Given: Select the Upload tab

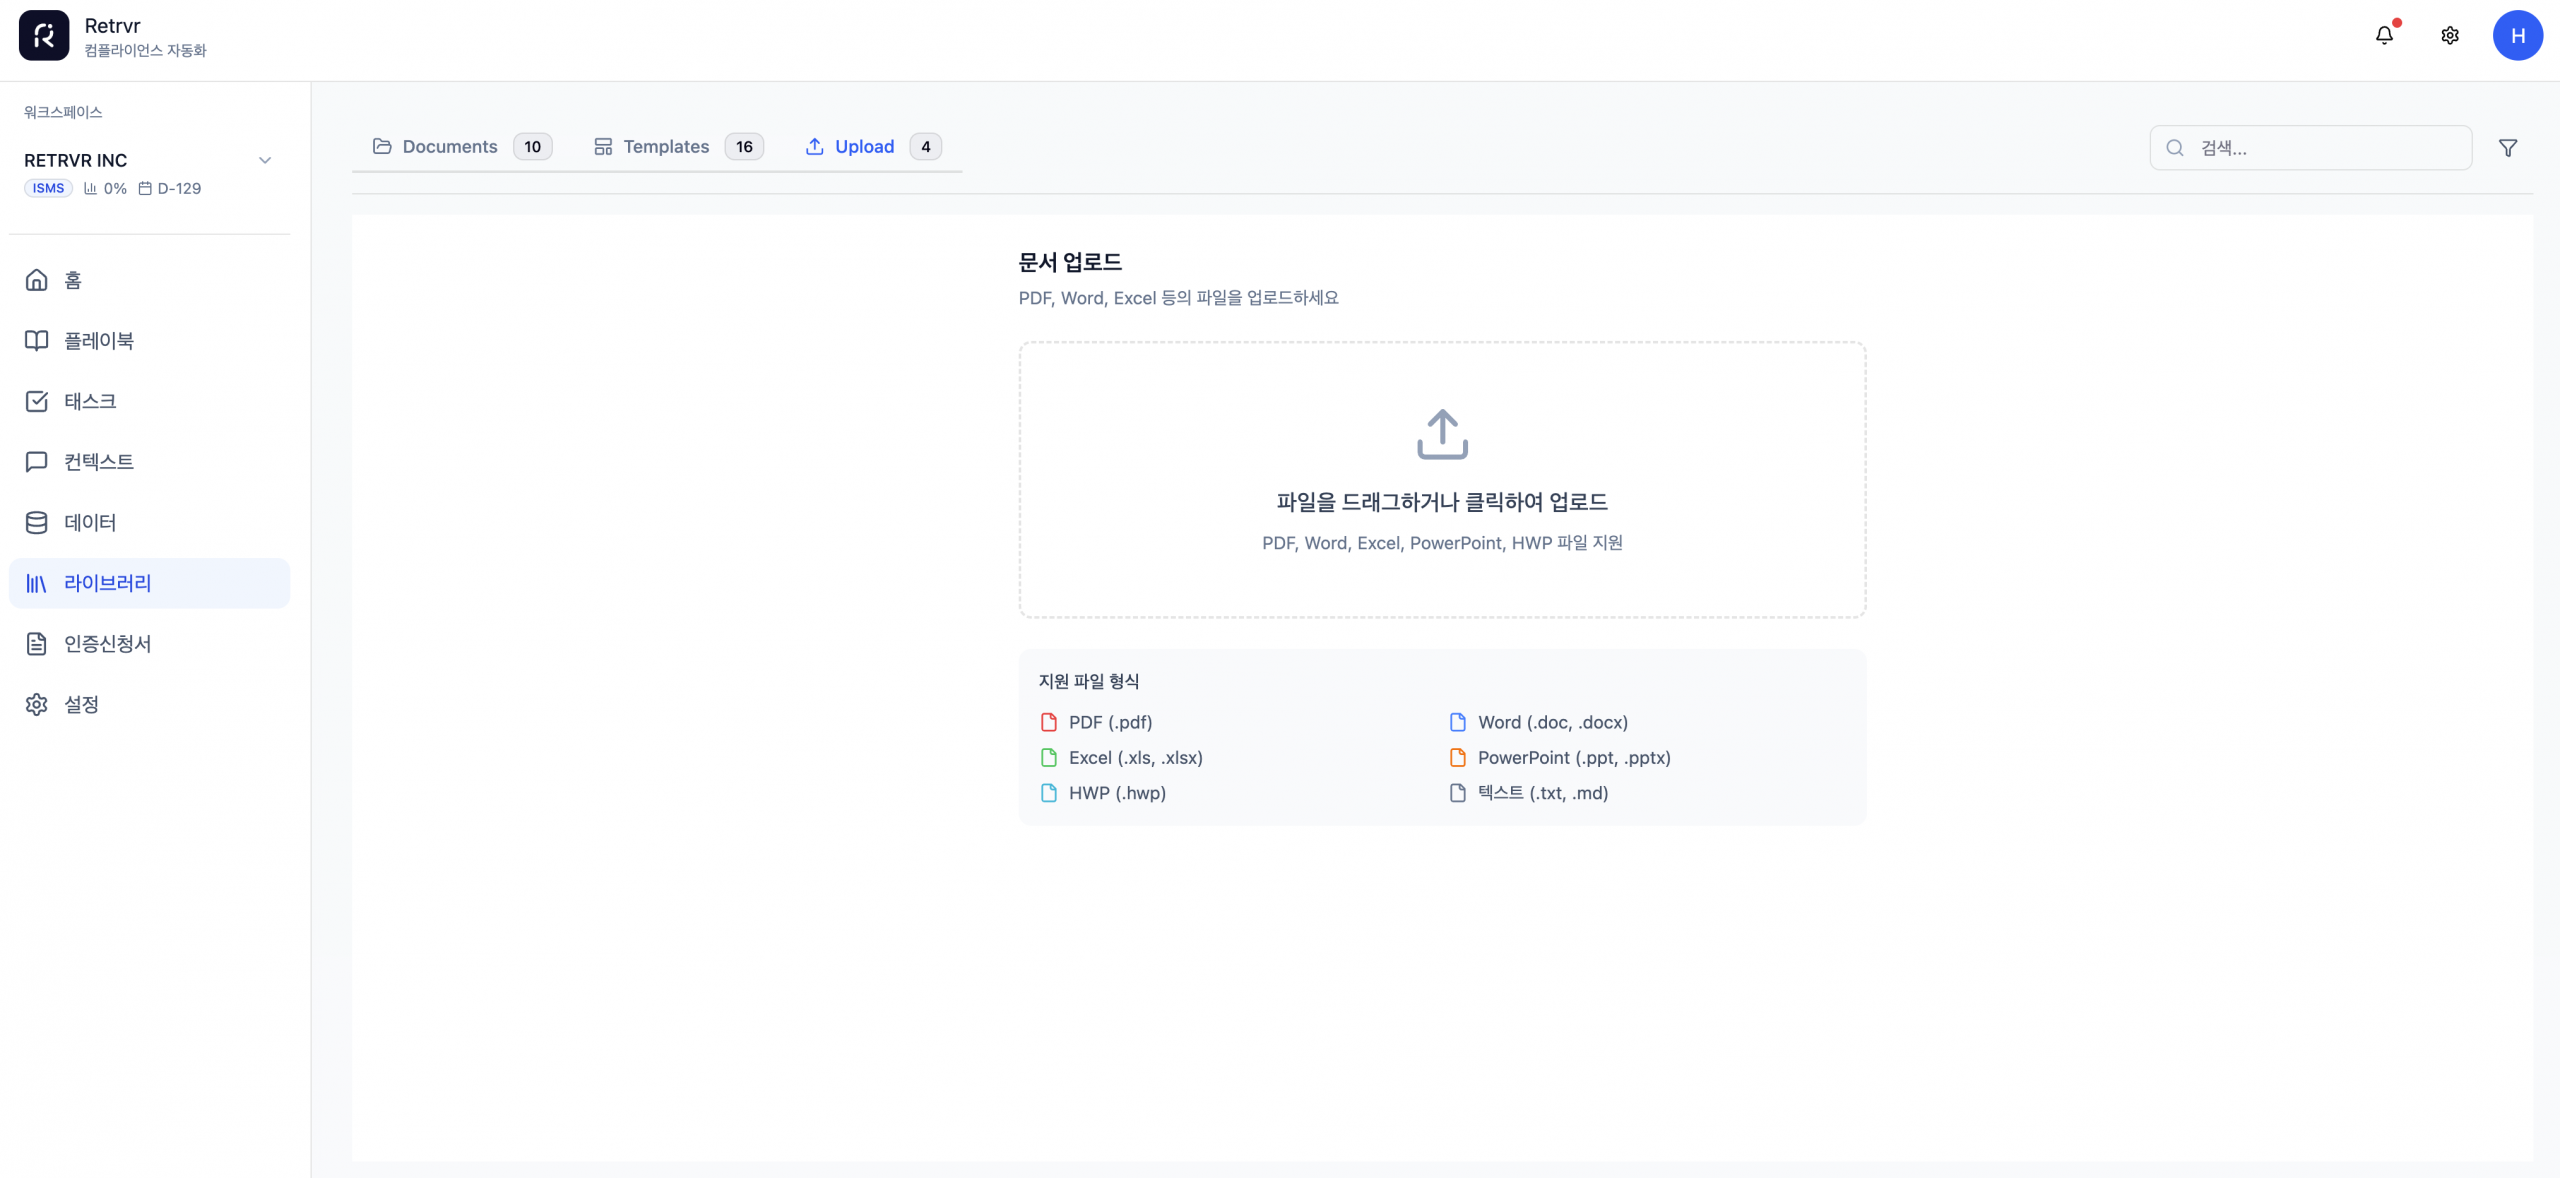Looking at the screenshot, I should coord(871,147).
